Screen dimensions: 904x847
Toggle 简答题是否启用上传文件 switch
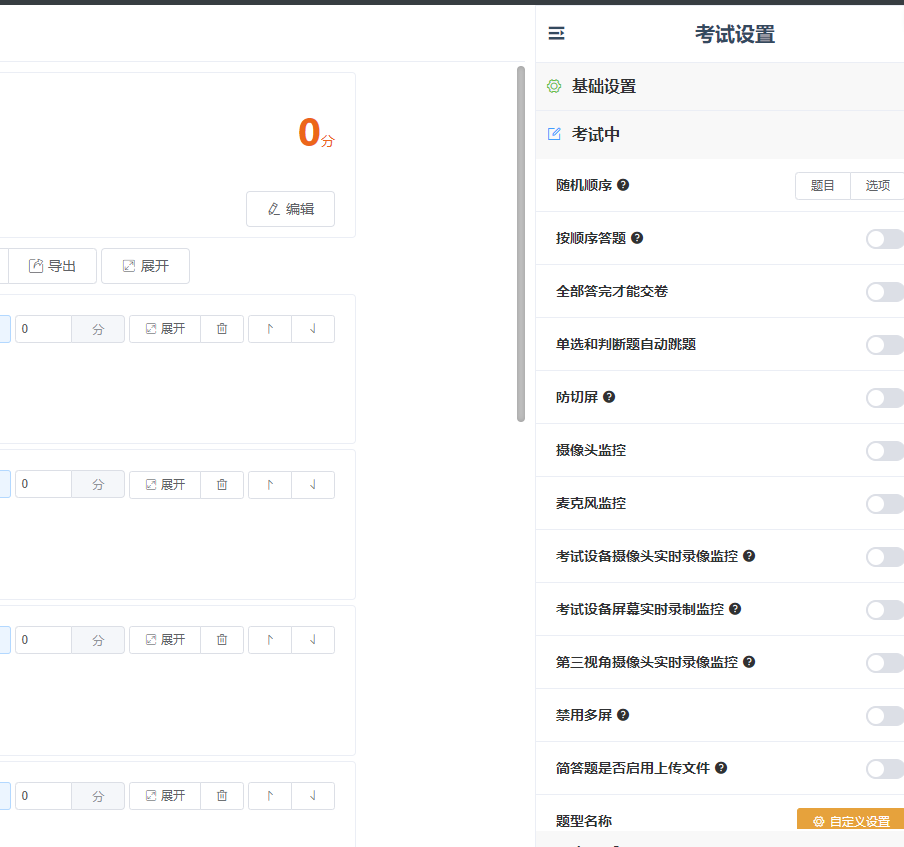885,769
